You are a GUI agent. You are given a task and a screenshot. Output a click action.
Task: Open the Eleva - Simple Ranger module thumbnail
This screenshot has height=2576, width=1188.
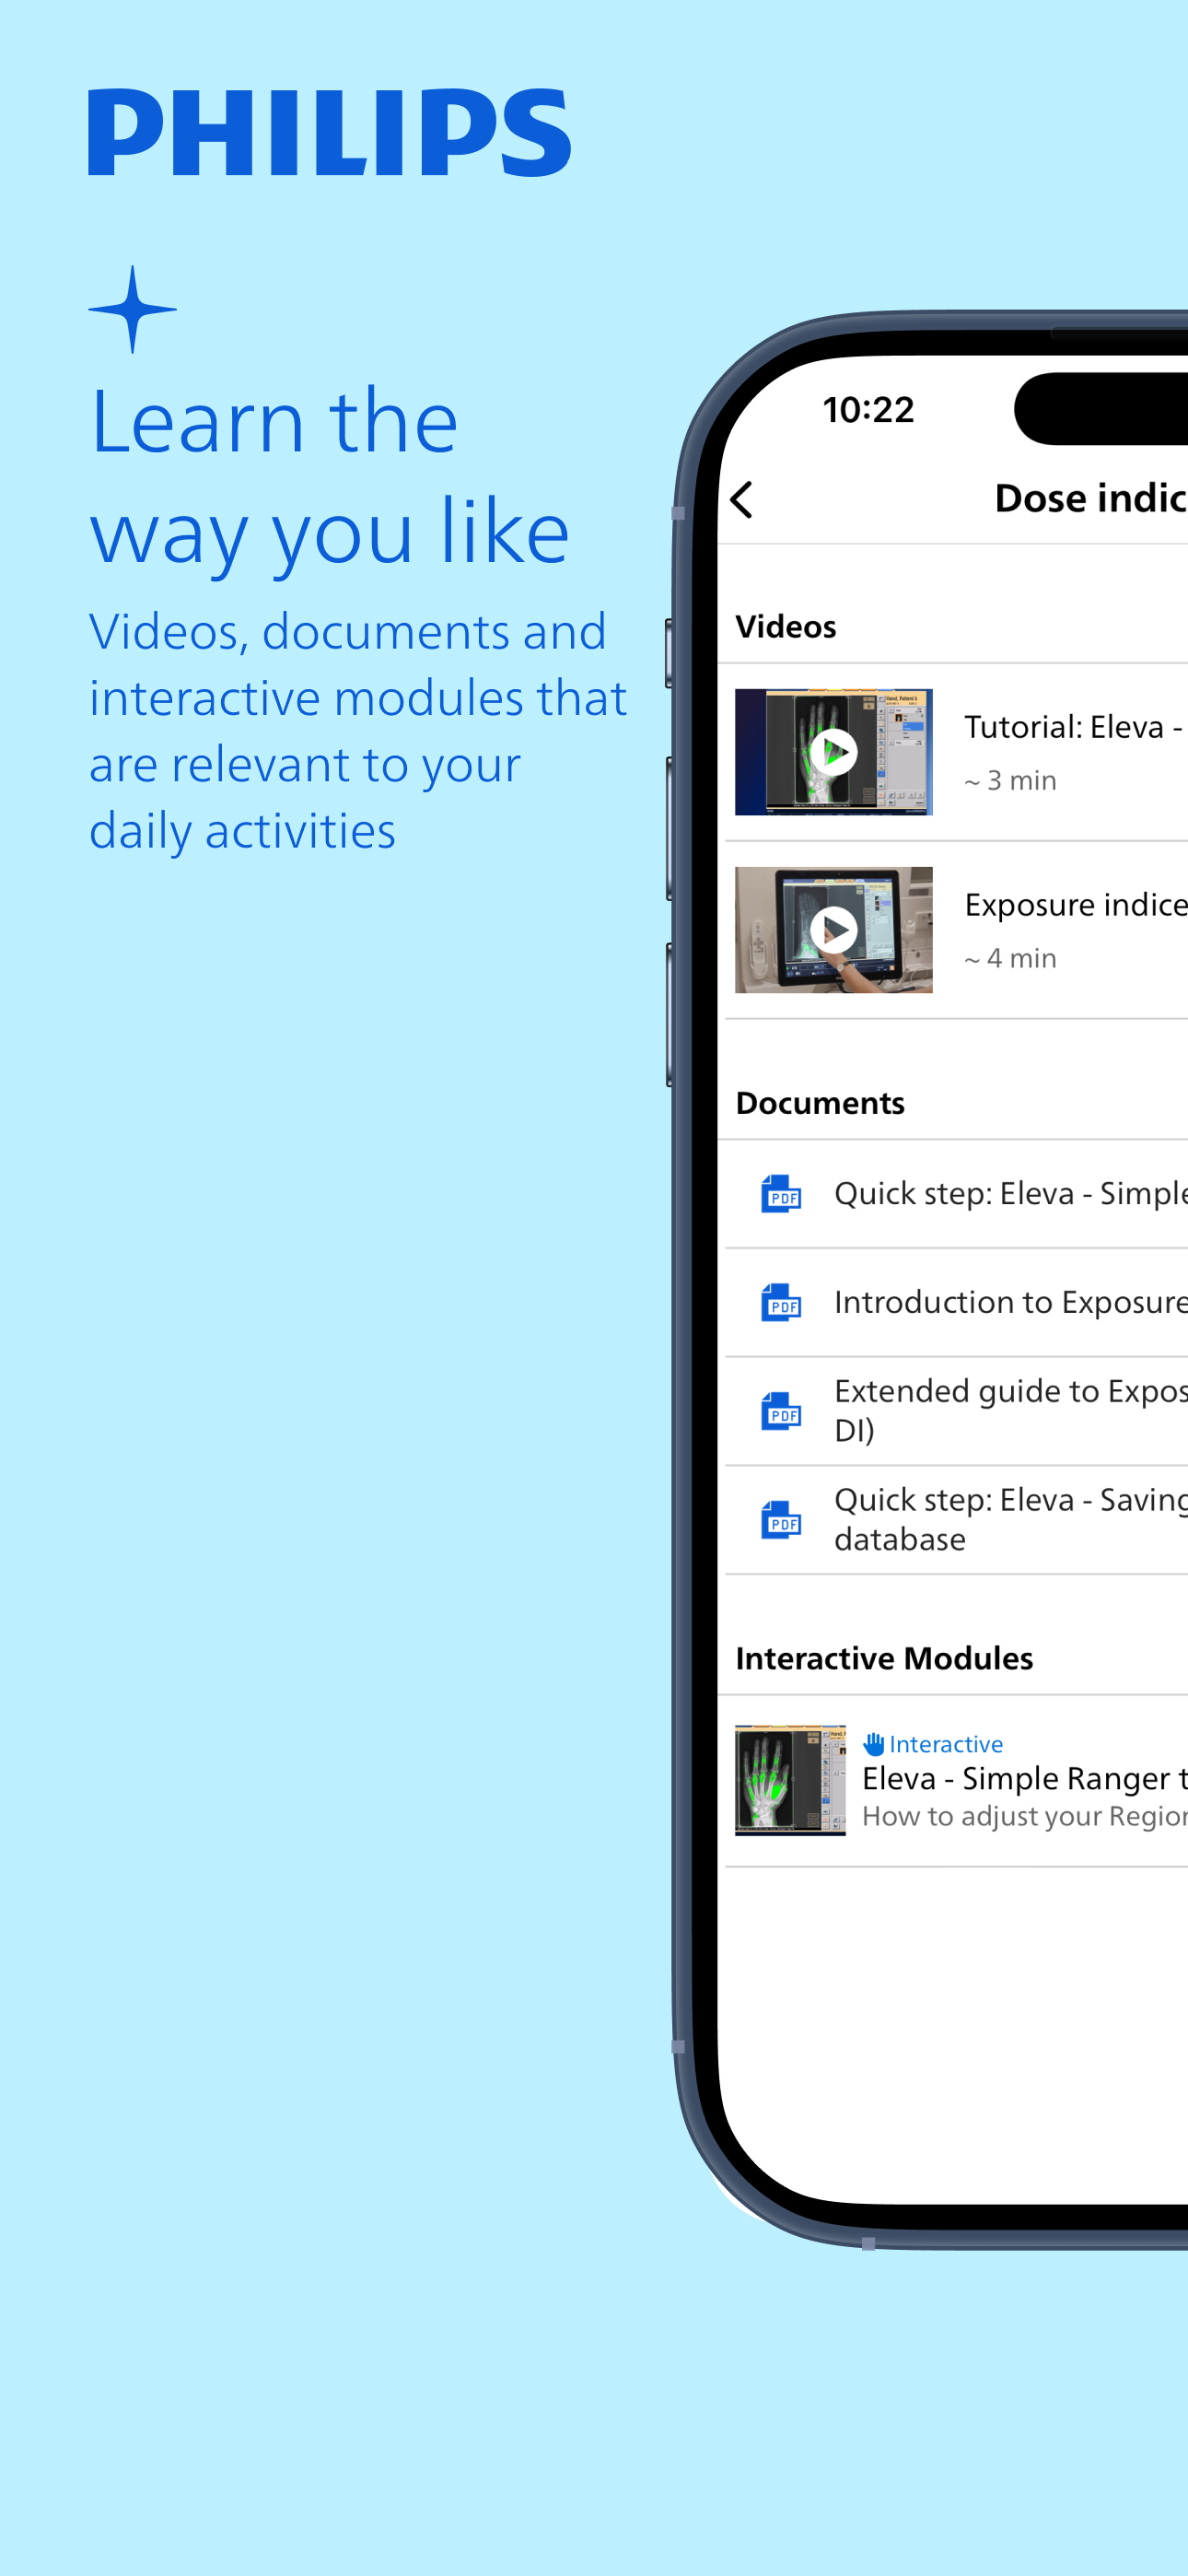pos(790,1780)
